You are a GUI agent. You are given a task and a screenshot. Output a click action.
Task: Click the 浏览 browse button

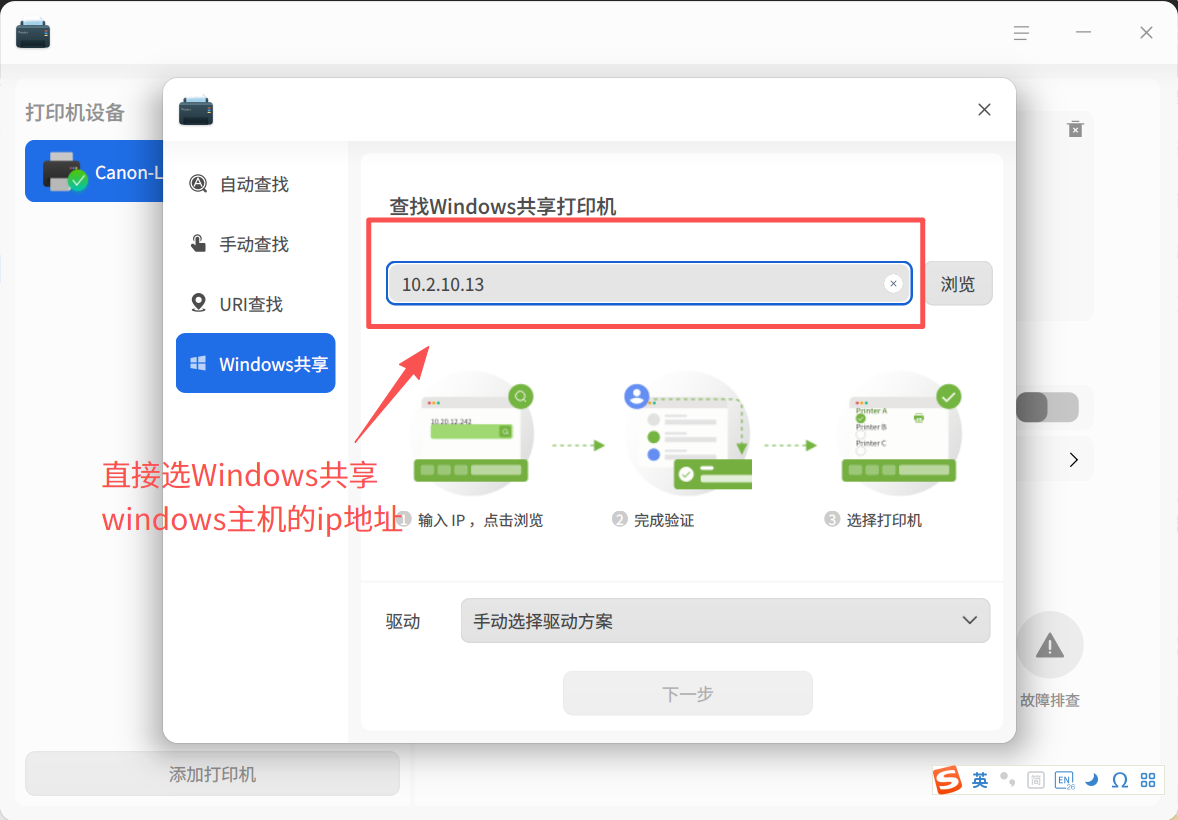point(958,283)
